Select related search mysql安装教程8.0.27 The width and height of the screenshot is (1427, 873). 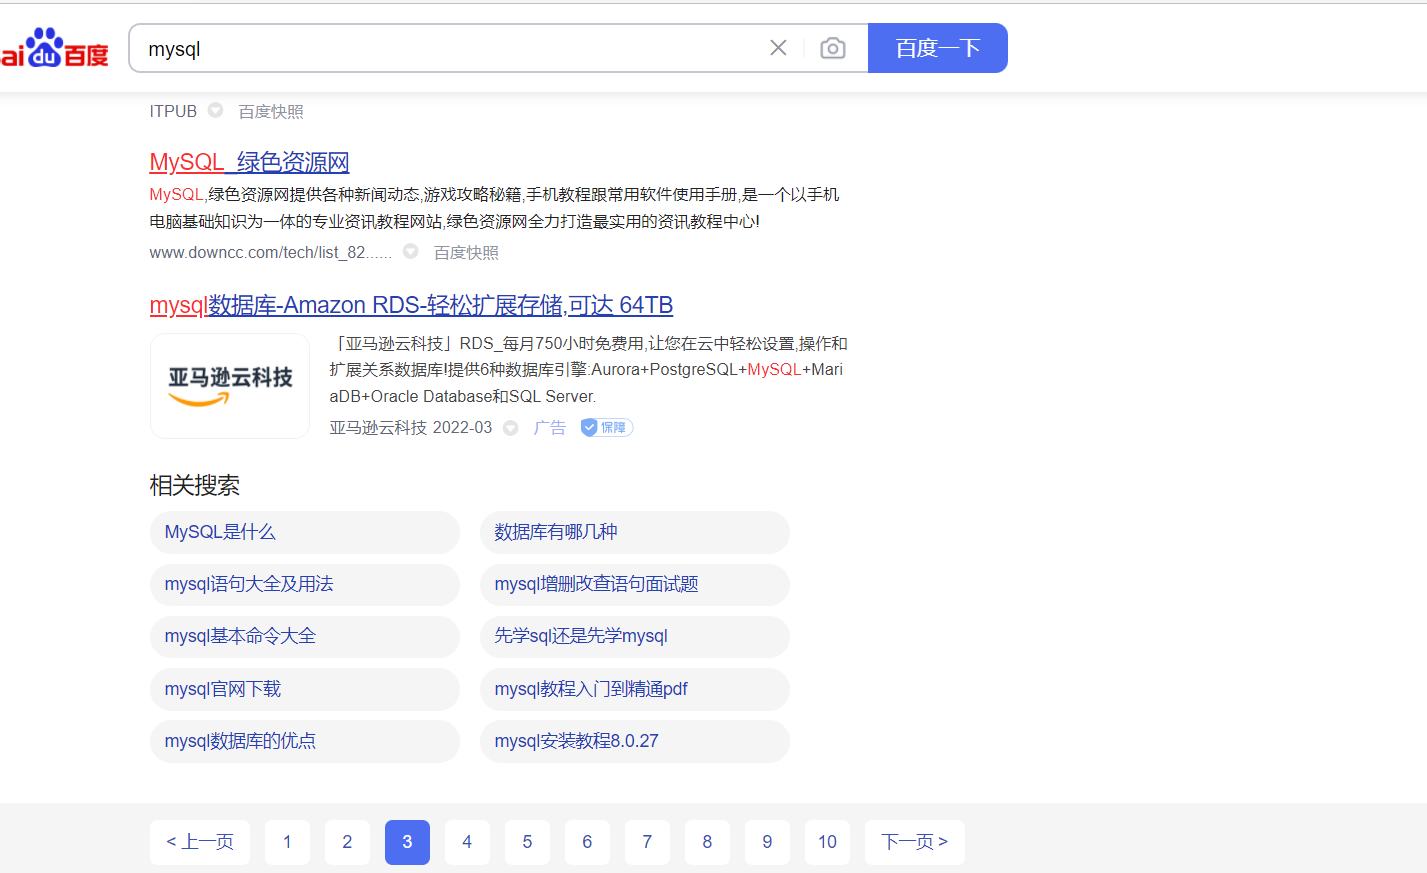pos(635,741)
